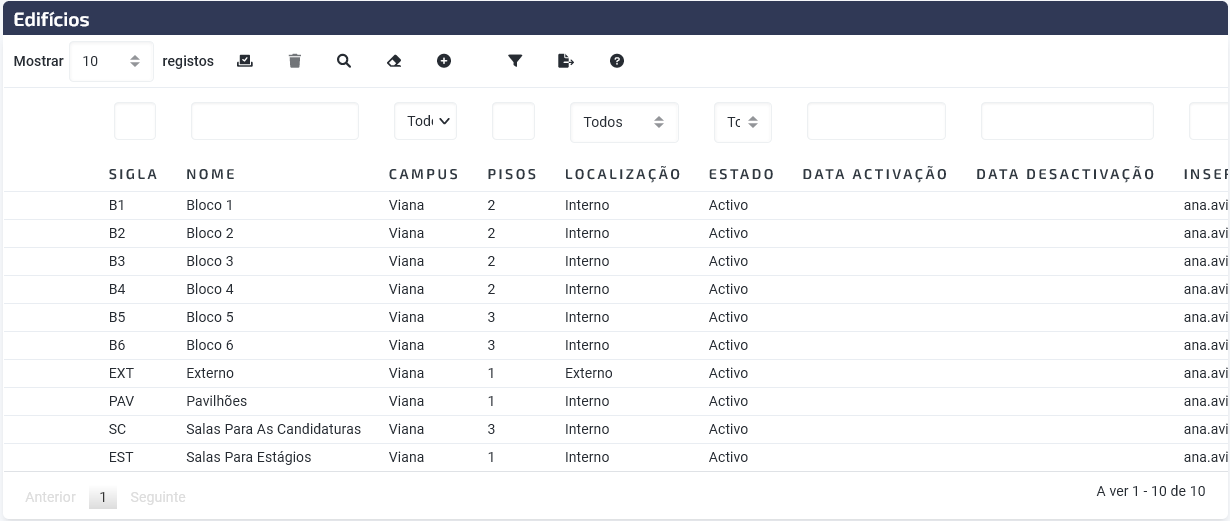Go to Seguinte page

pos(158,497)
